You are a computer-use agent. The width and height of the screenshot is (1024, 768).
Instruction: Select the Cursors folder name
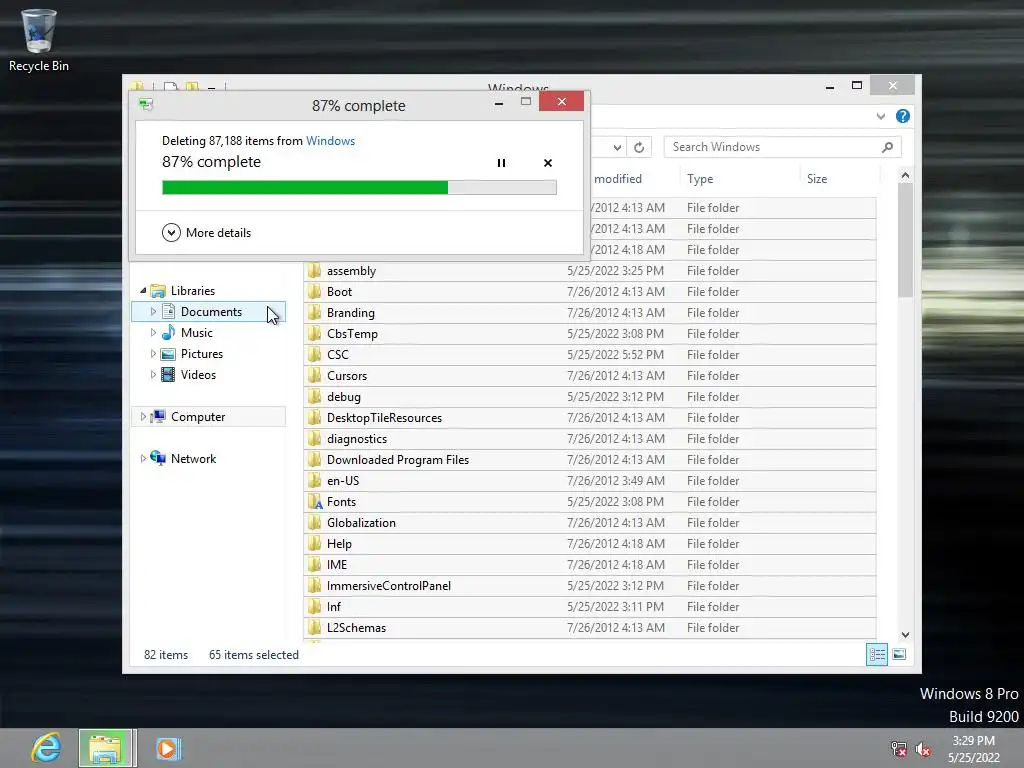[347, 376]
